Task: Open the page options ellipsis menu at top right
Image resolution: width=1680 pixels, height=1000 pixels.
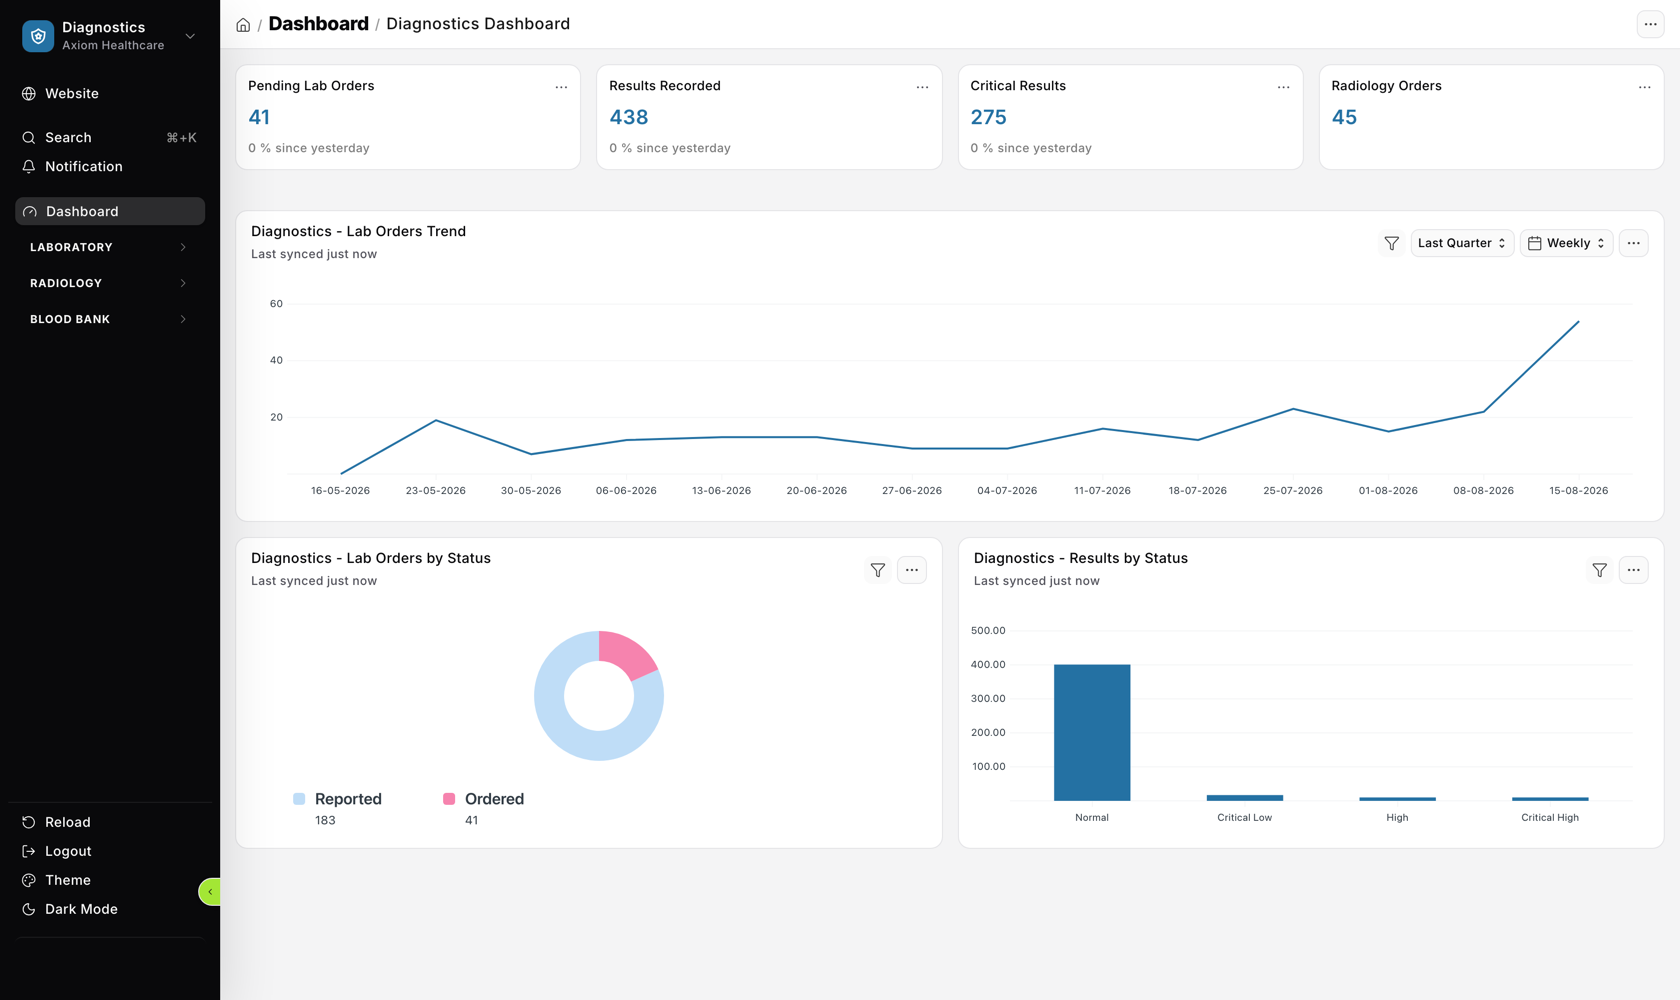Action: (1650, 24)
